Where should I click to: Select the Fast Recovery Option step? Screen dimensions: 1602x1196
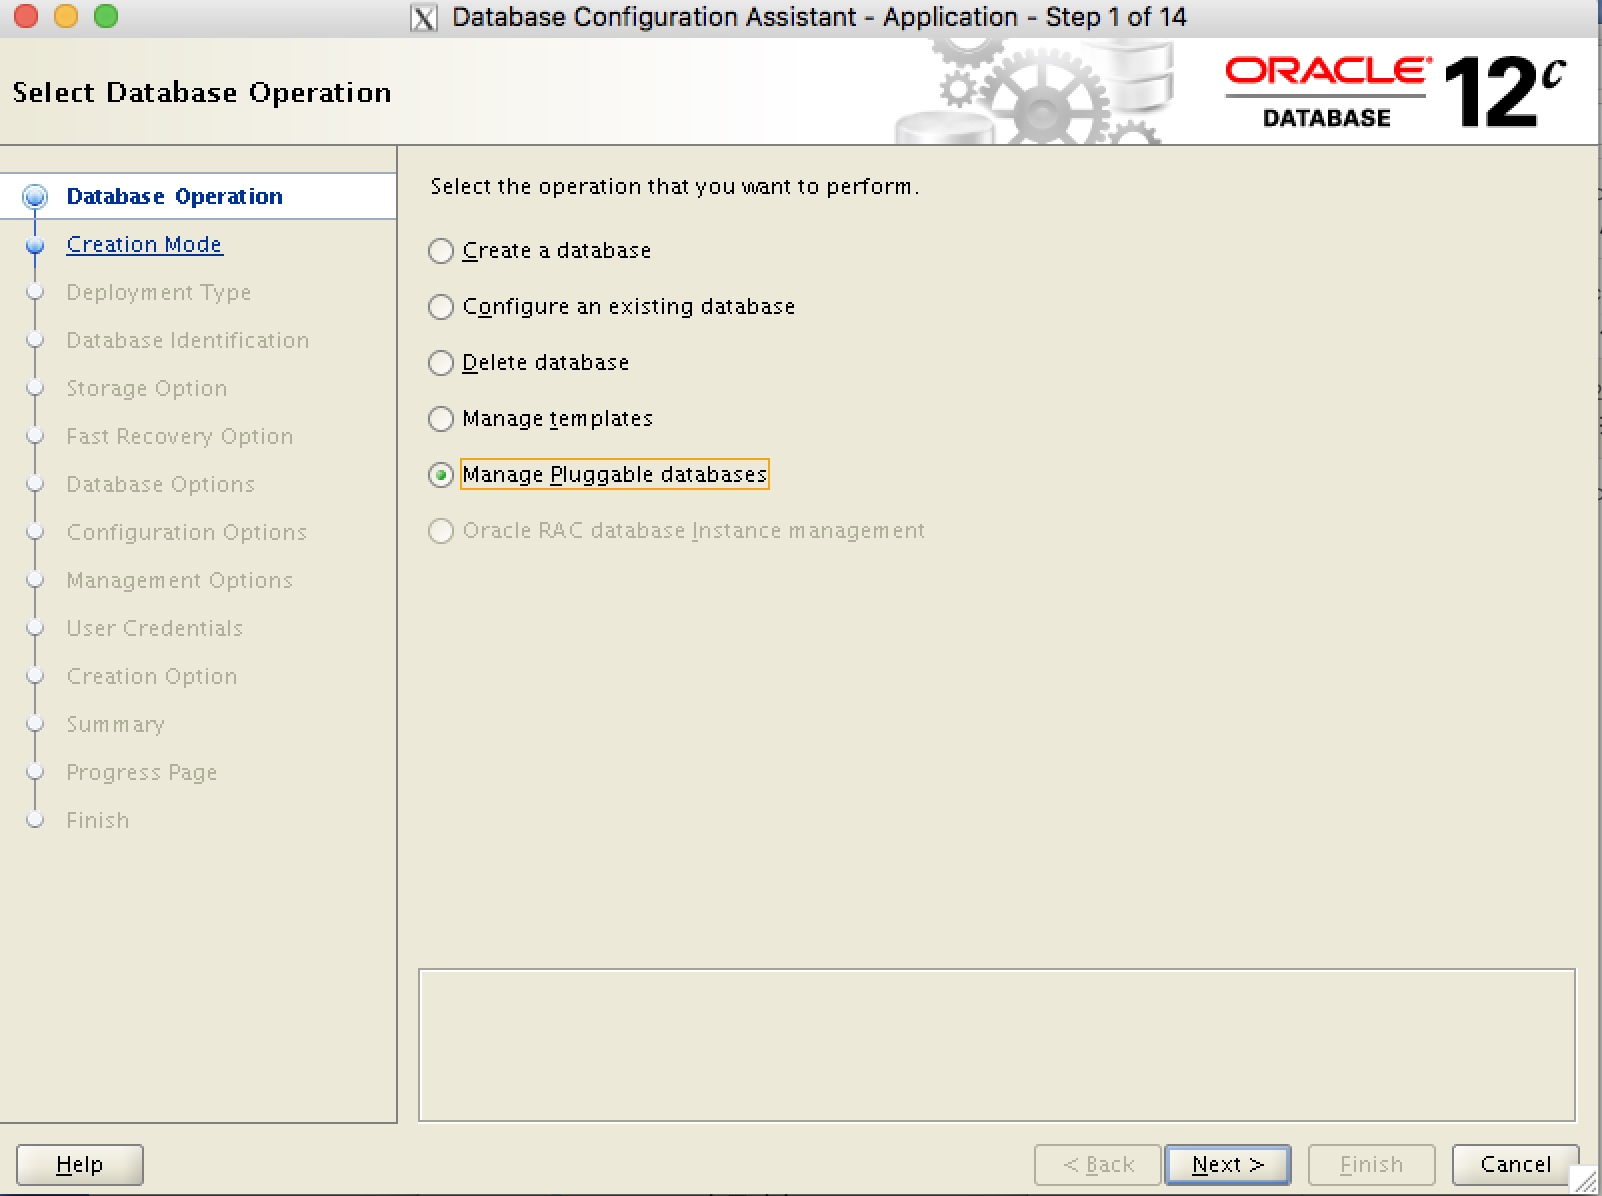(x=179, y=436)
